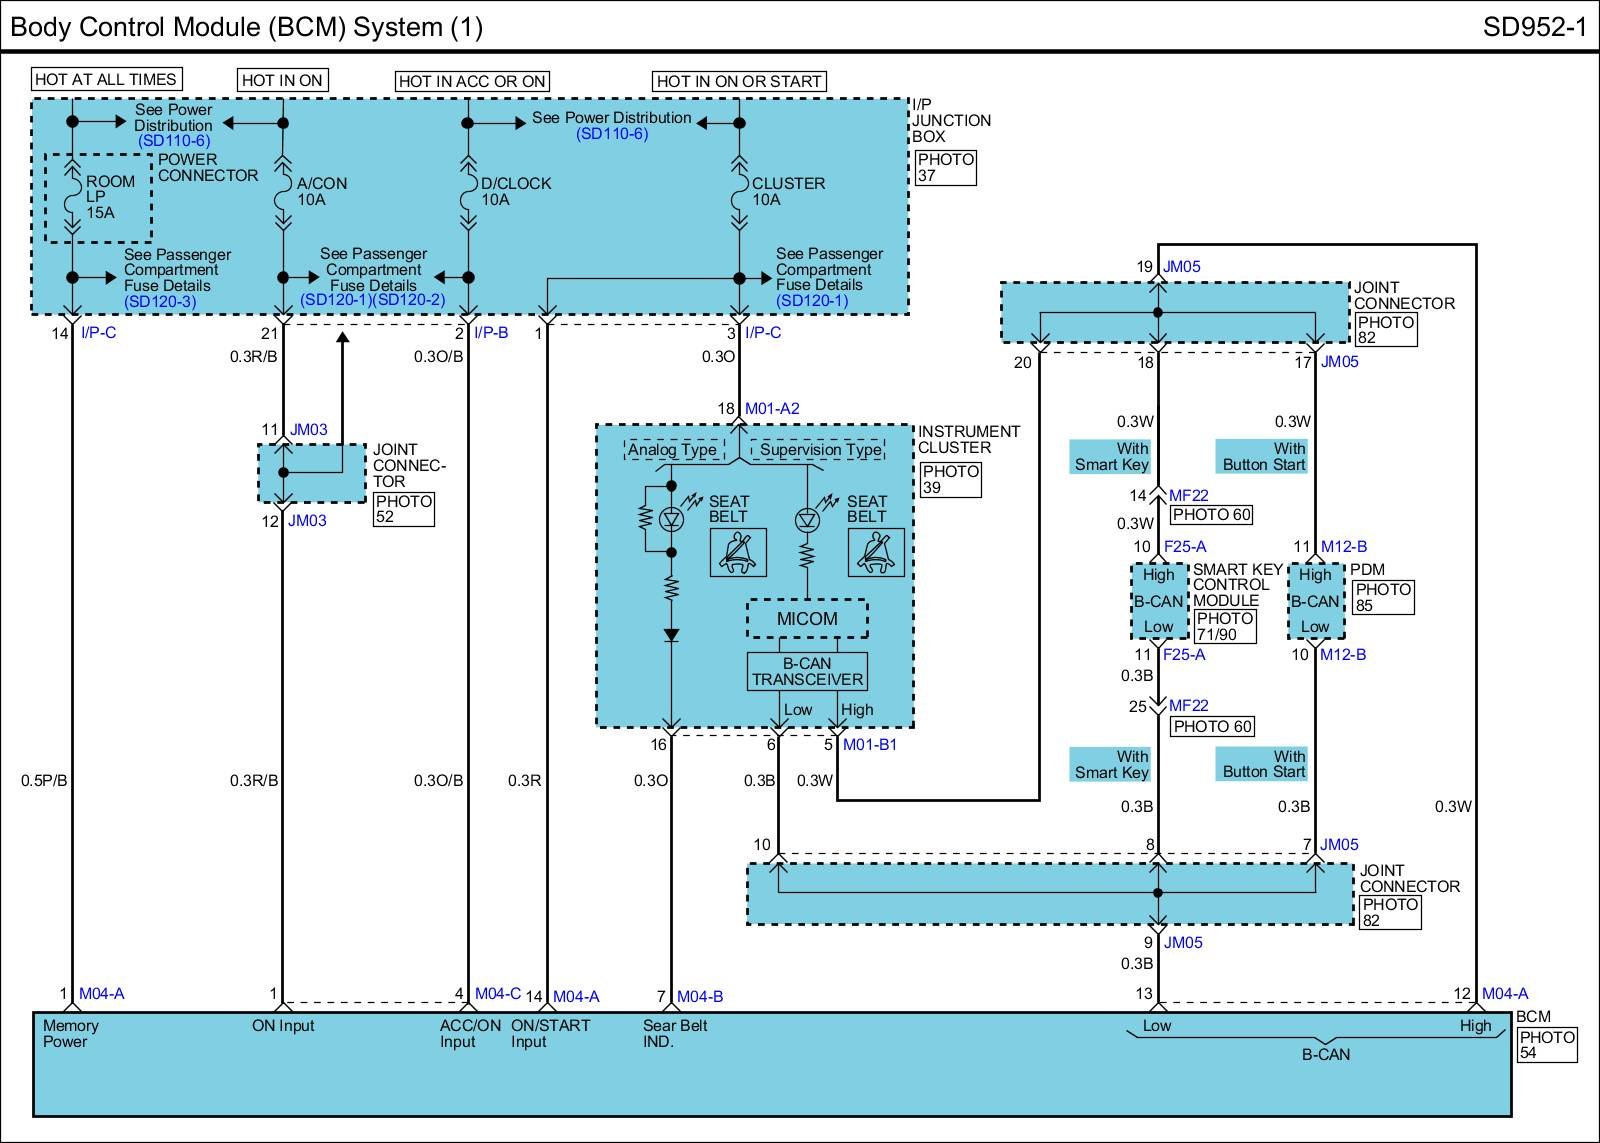
Task: Click the CLUSTER 10A fuse symbol
Action: 739,192
